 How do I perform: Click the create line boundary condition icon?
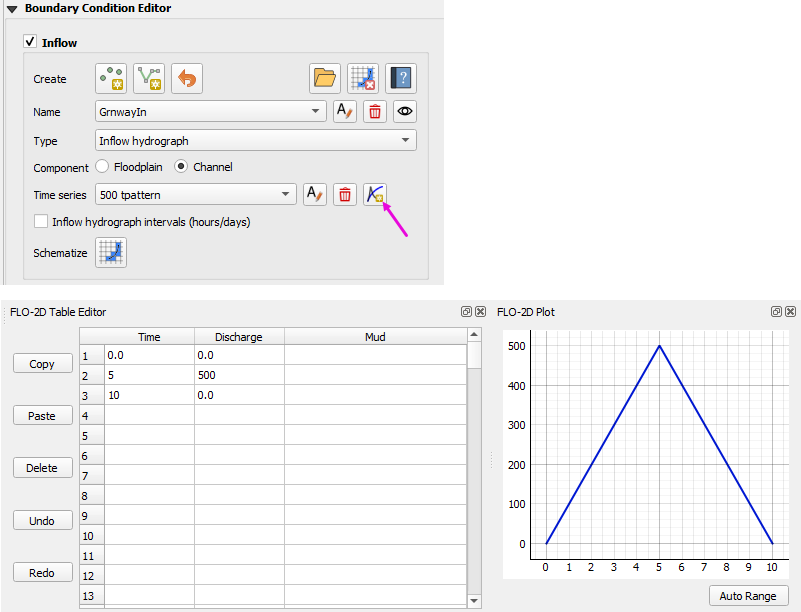pos(148,78)
